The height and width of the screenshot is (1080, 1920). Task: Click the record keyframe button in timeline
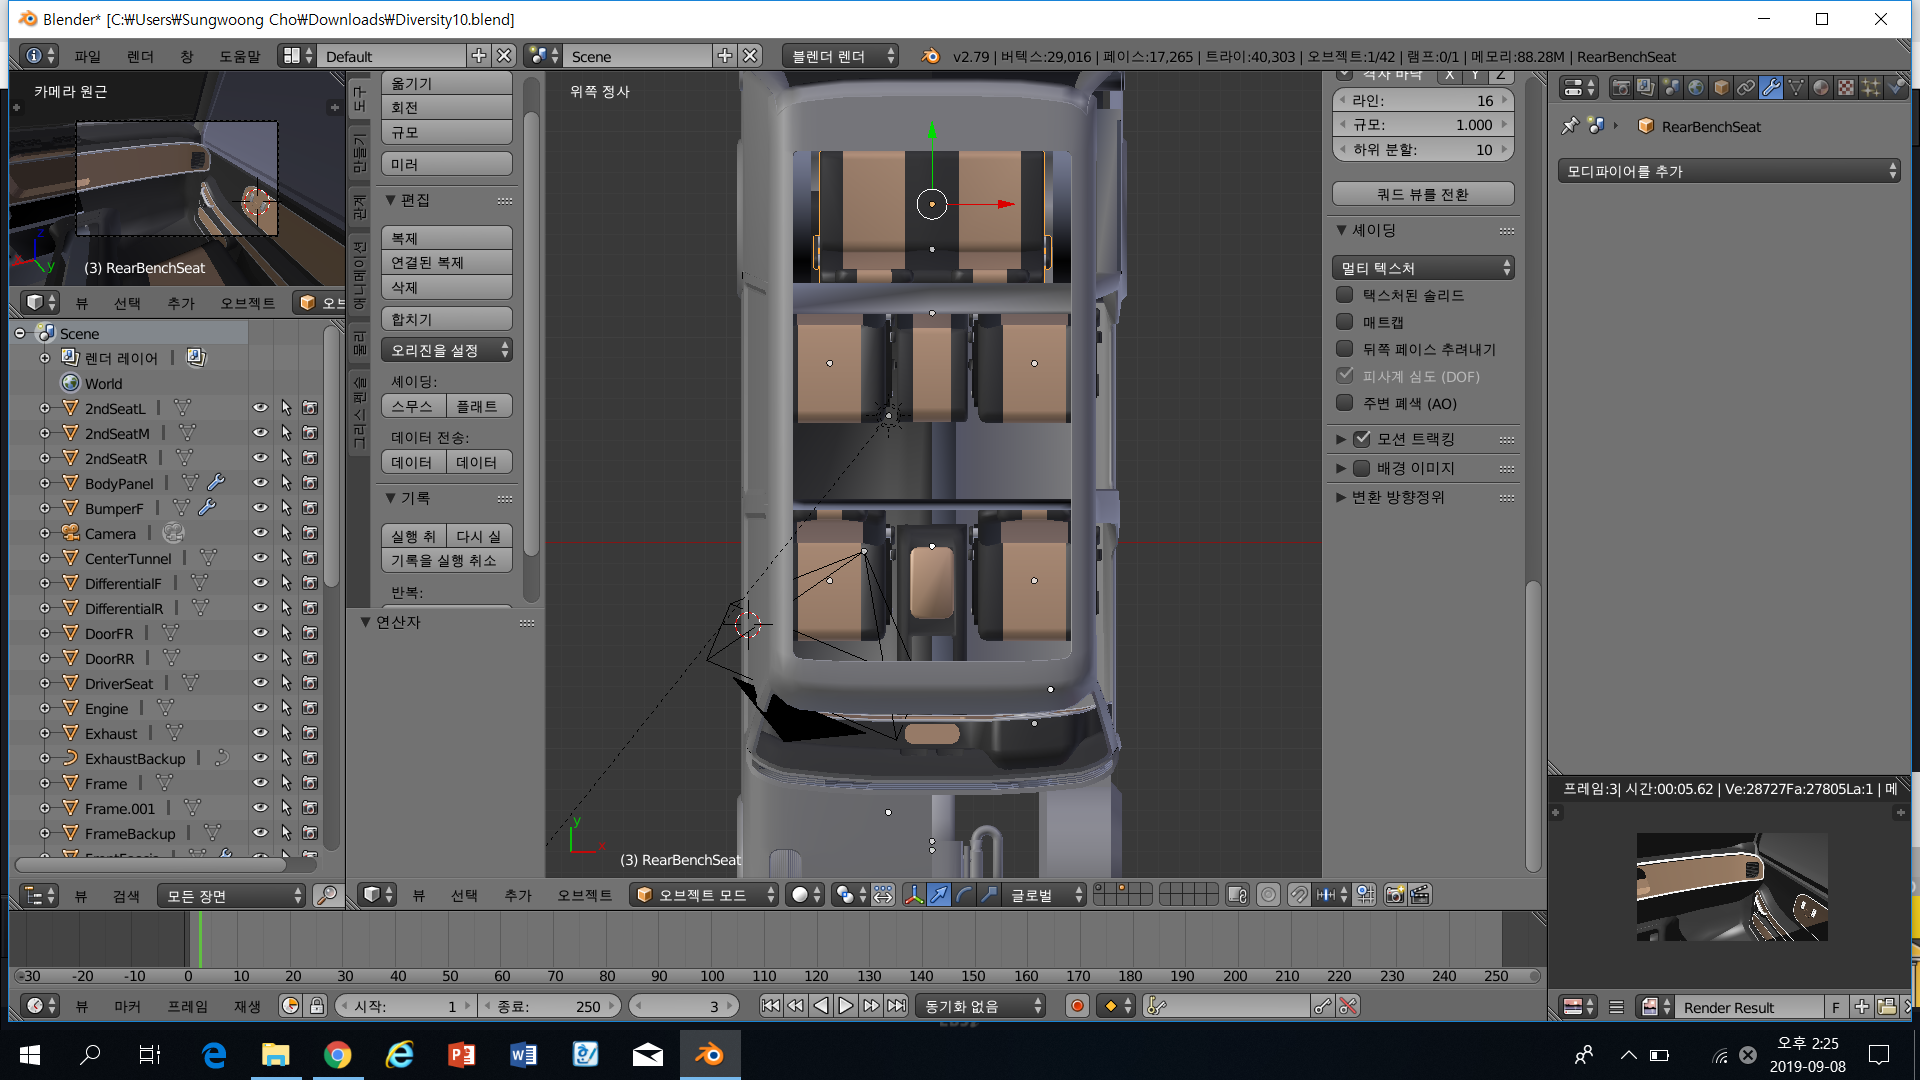point(1077,1006)
